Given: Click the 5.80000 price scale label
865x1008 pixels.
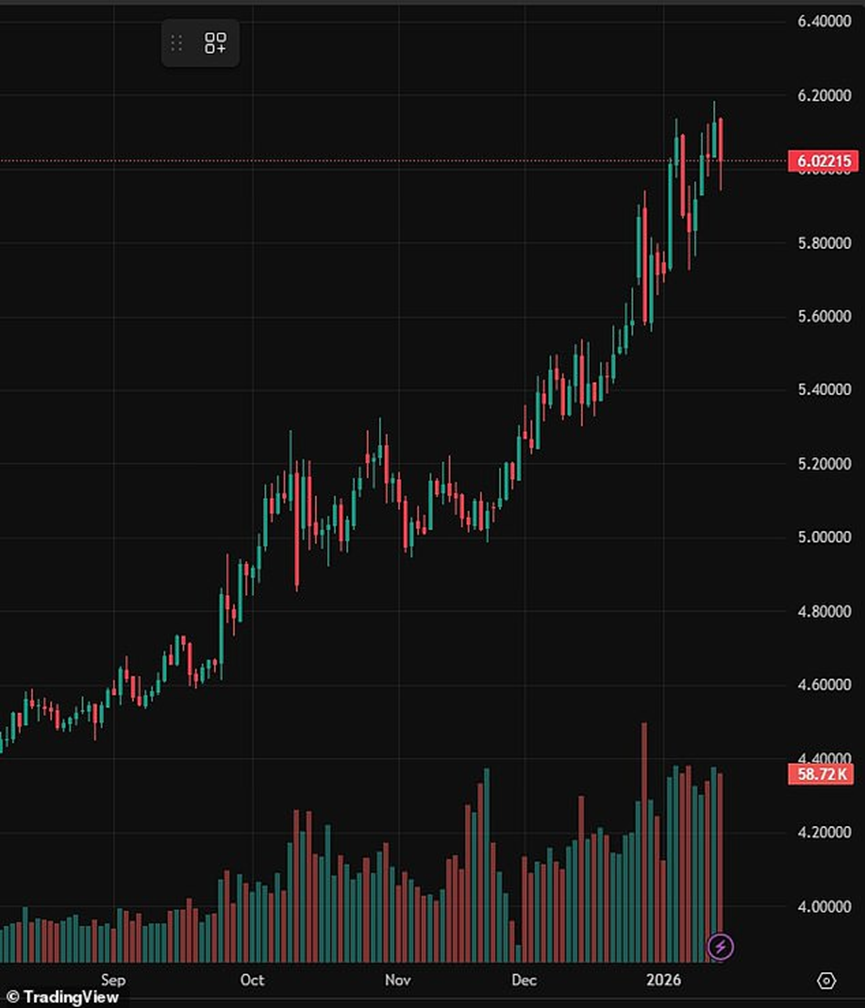Looking at the screenshot, I should pos(825,243).
